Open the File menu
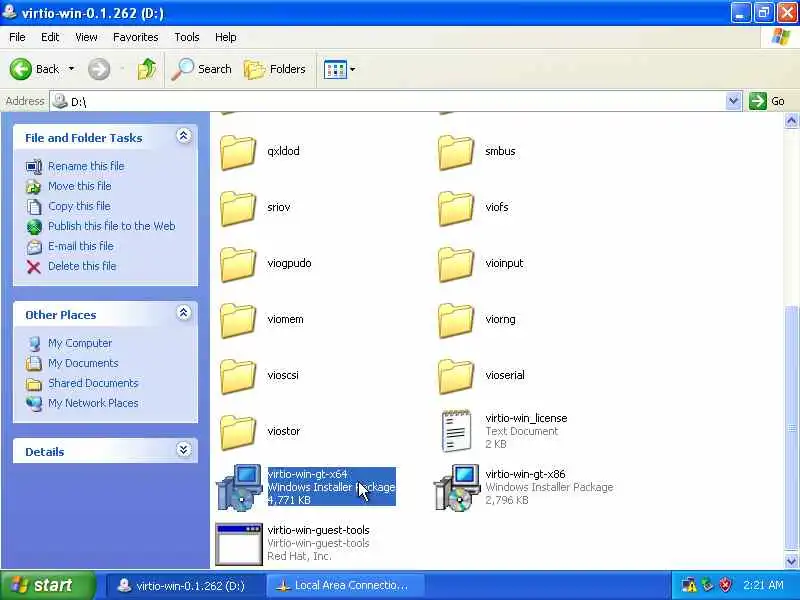This screenshot has height=600, width=800. [x=17, y=37]
